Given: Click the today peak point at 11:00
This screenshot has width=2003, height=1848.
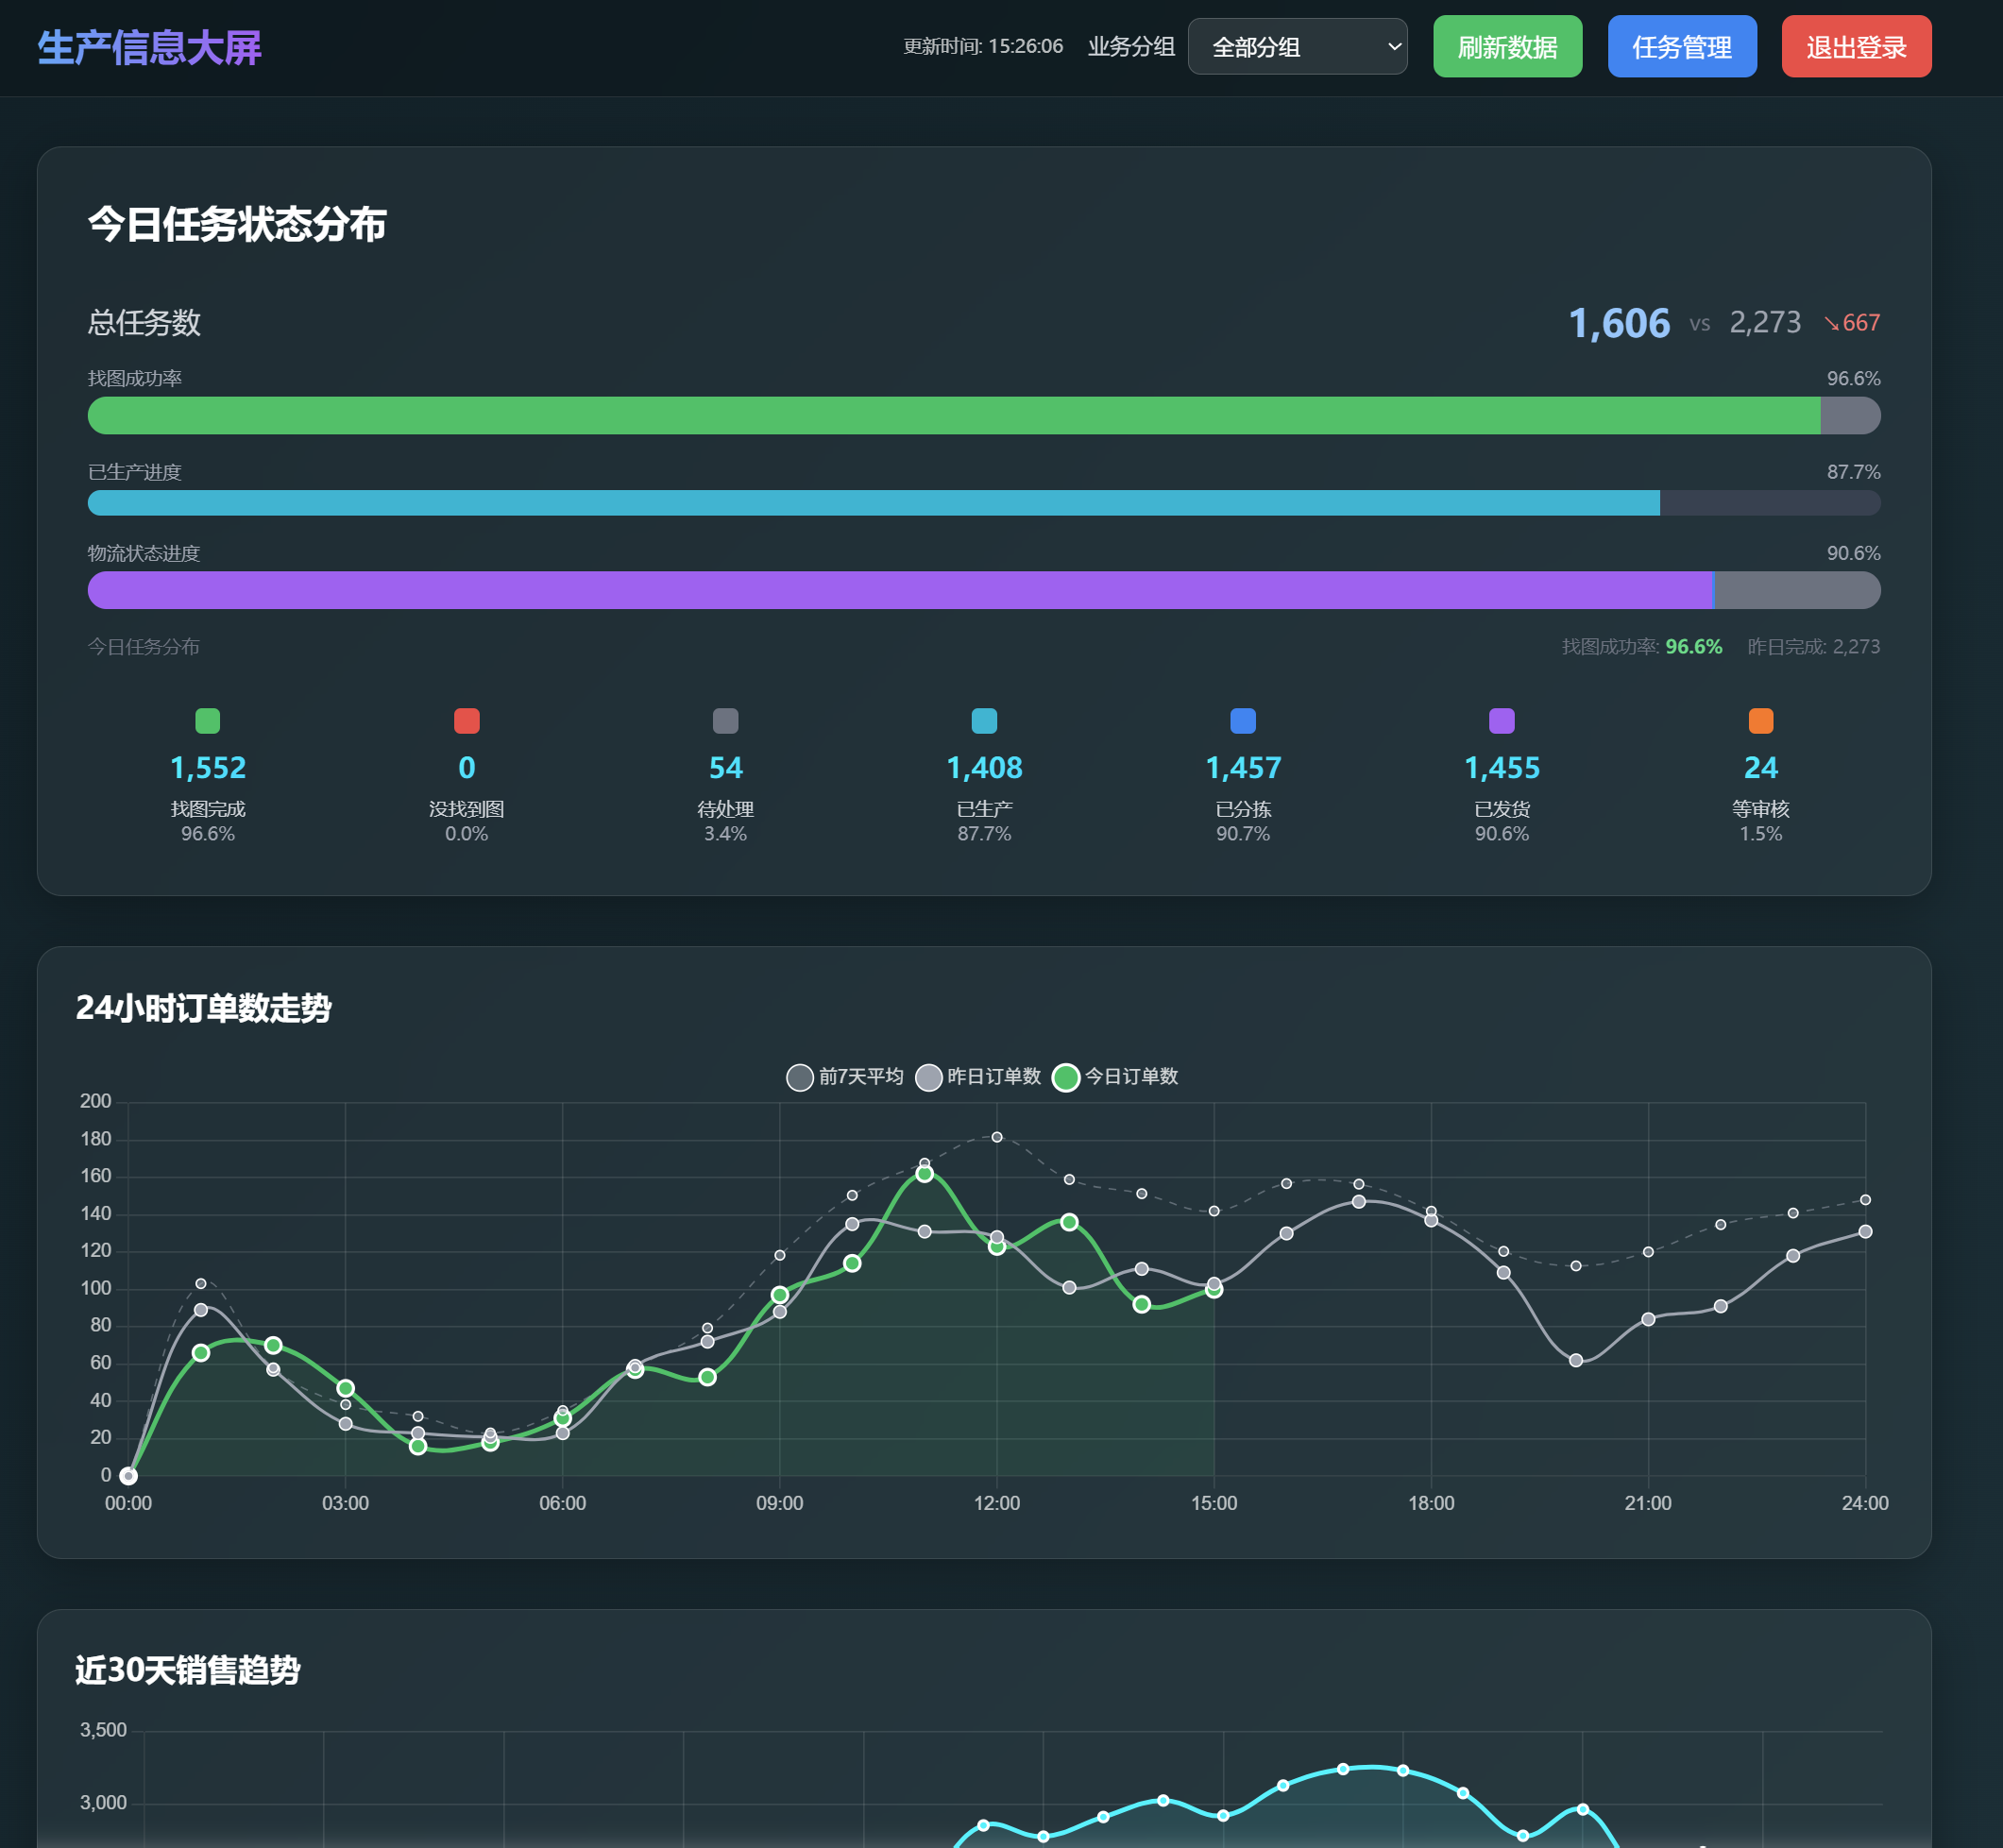Looking at the screenshot, I should [x=924, y=1173].
